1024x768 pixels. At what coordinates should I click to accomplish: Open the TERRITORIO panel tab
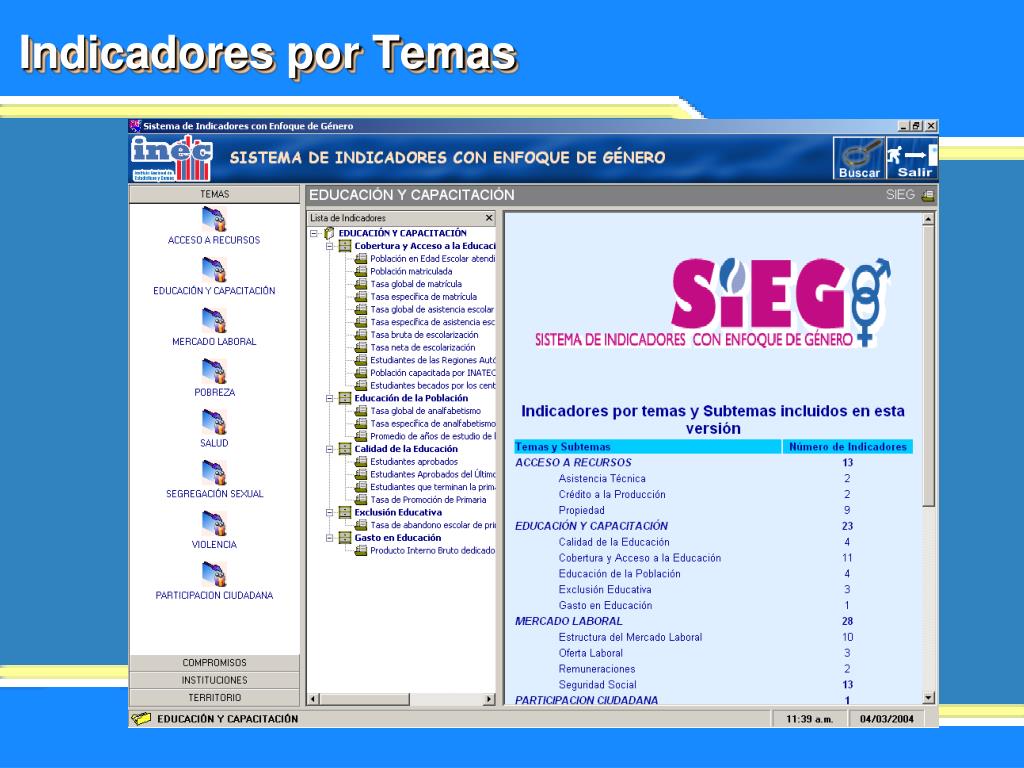pos(214,698)
